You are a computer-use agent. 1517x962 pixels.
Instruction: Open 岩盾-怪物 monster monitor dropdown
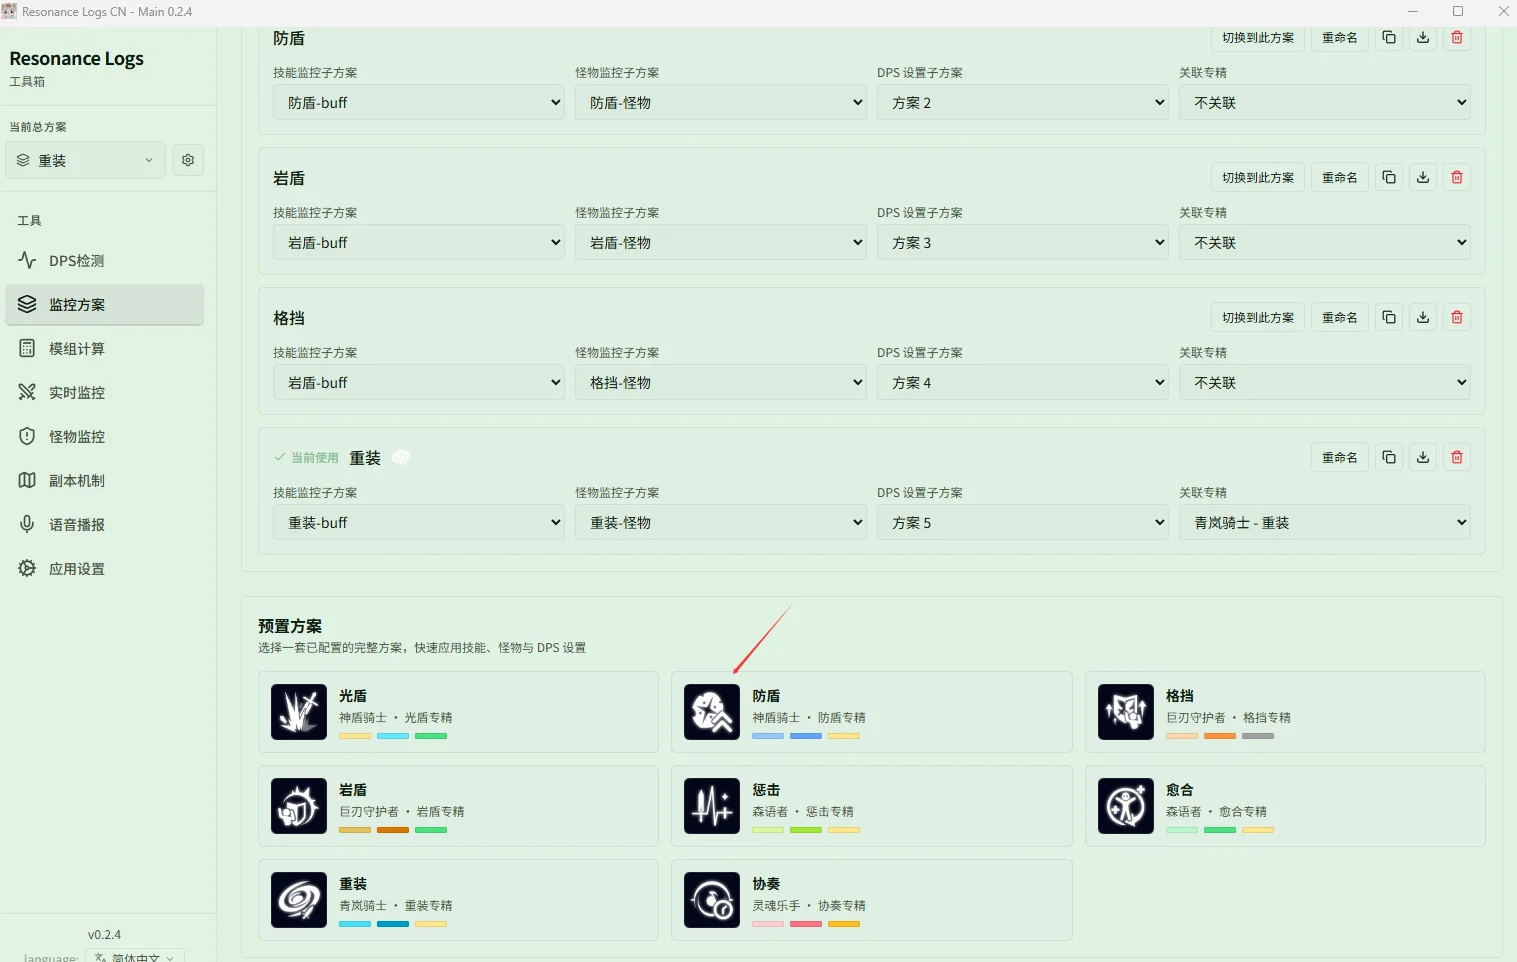tap(721, 242)
